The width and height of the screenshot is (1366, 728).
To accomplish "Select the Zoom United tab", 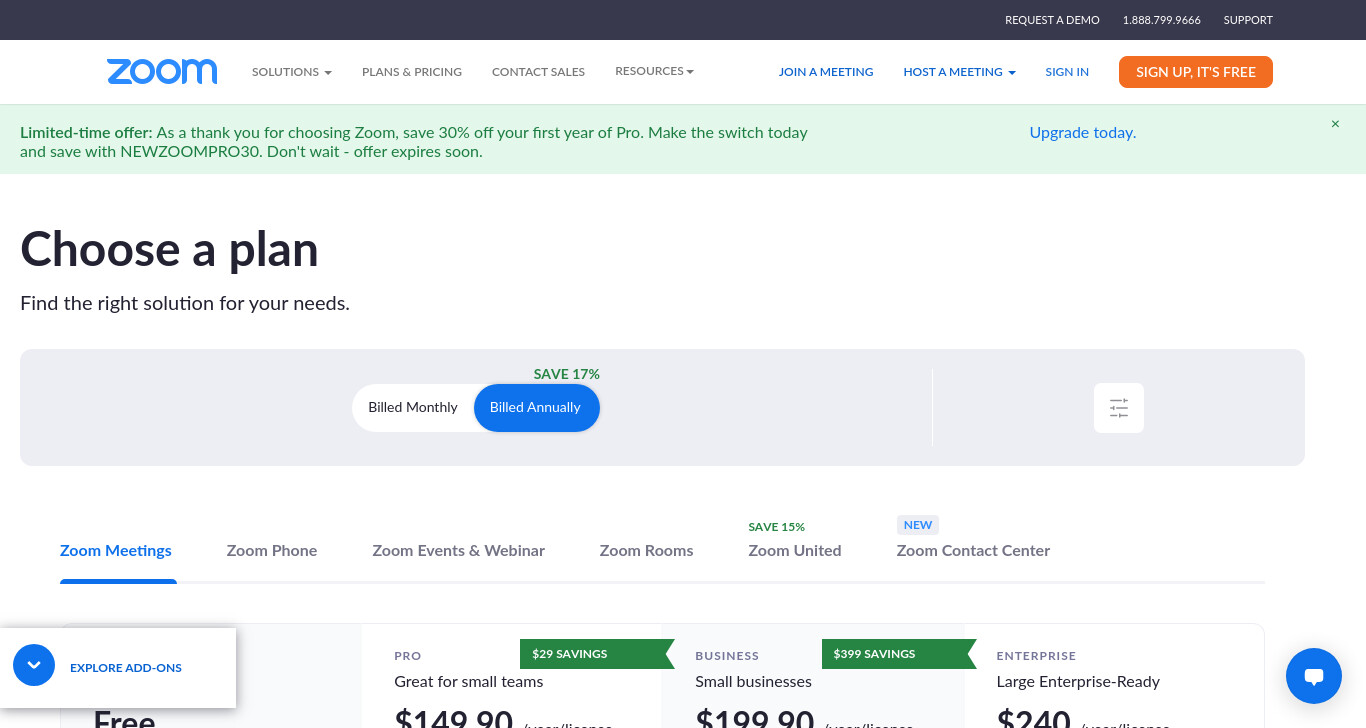I will tap(795, 551).
